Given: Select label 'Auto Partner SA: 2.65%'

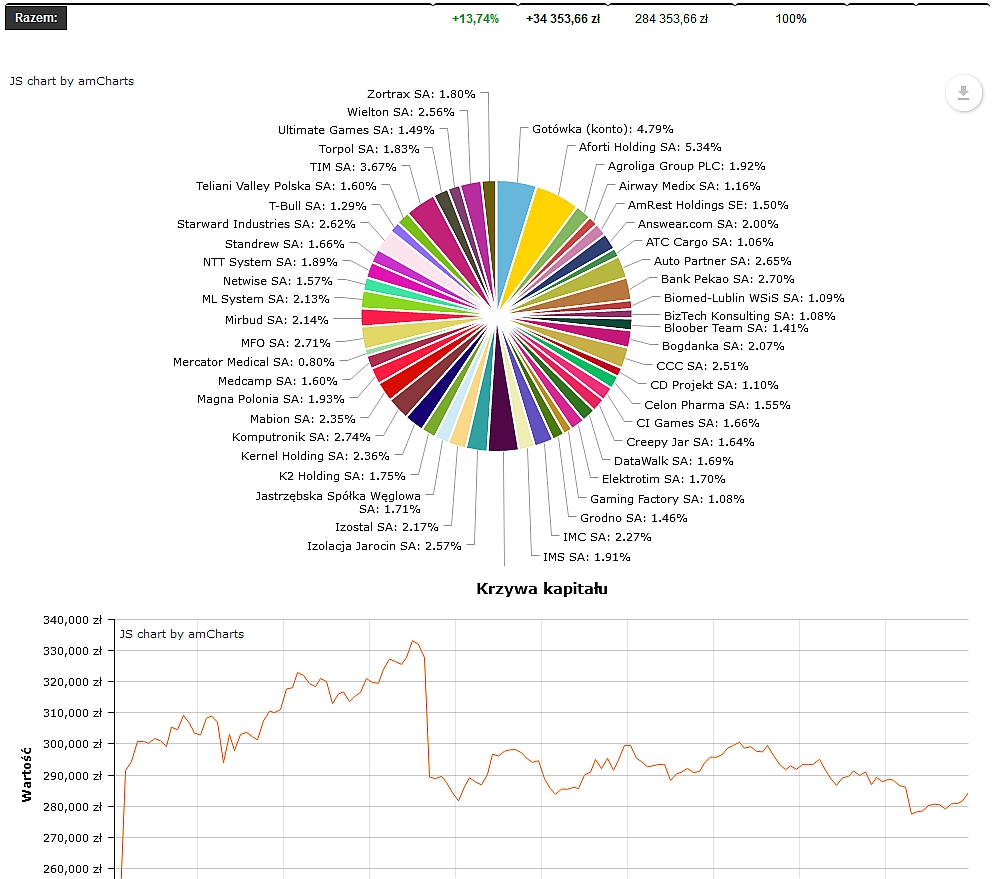Looking at the screenshot, I should (x=722, y=261).
